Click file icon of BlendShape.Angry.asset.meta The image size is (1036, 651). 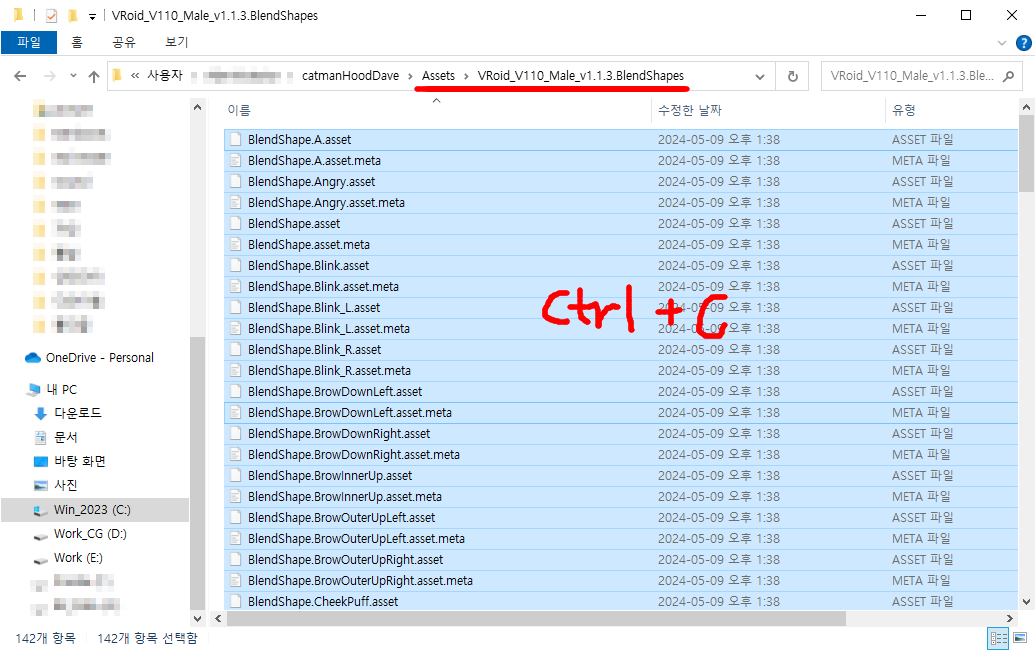coord(235,203)
